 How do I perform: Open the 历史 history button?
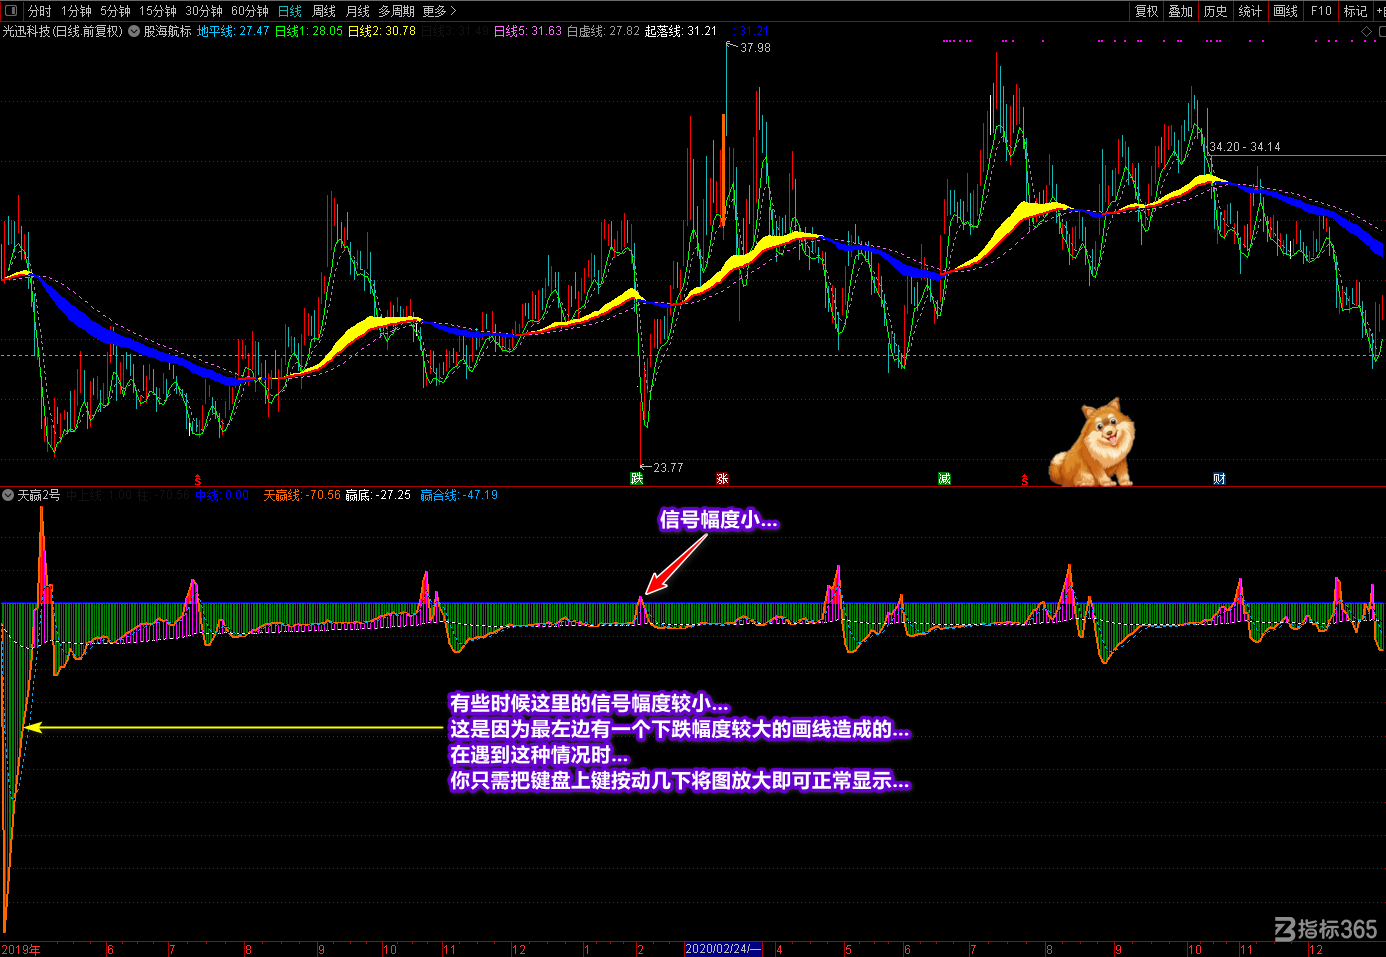point(1215,11)
